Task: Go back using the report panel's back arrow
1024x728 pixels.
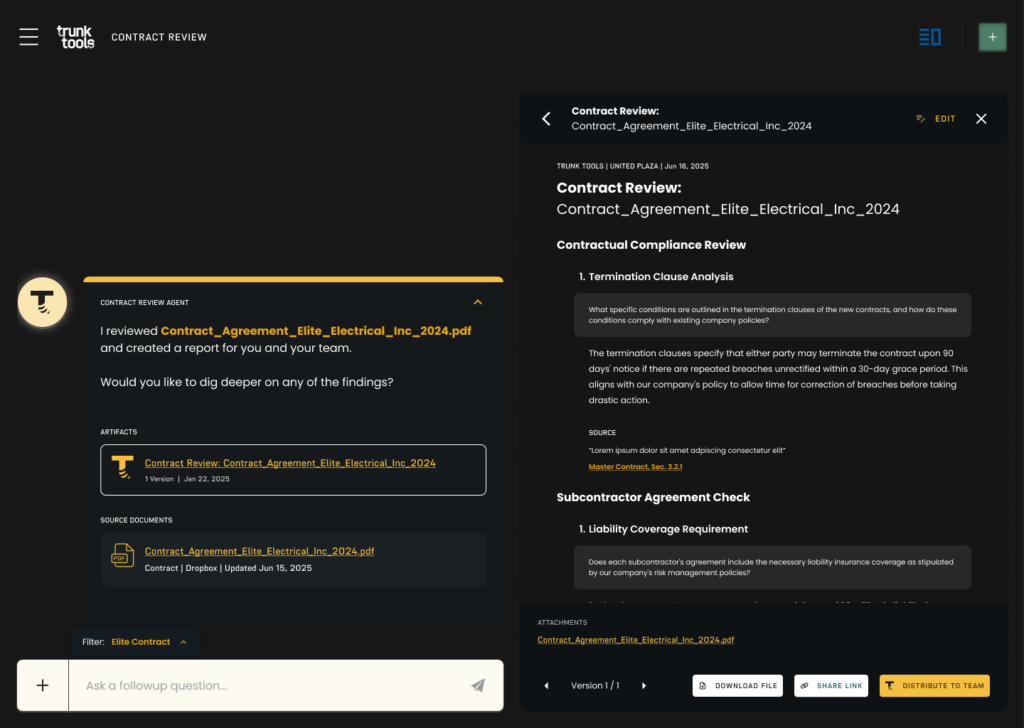Action: click(x=546, y=119)
